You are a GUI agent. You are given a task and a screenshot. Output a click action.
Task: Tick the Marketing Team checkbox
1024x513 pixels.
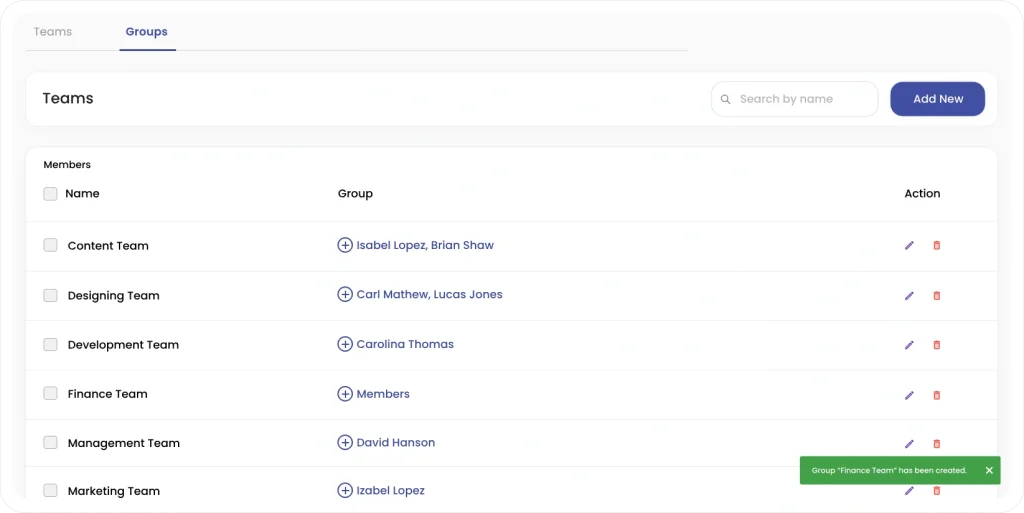pos(50,490)
